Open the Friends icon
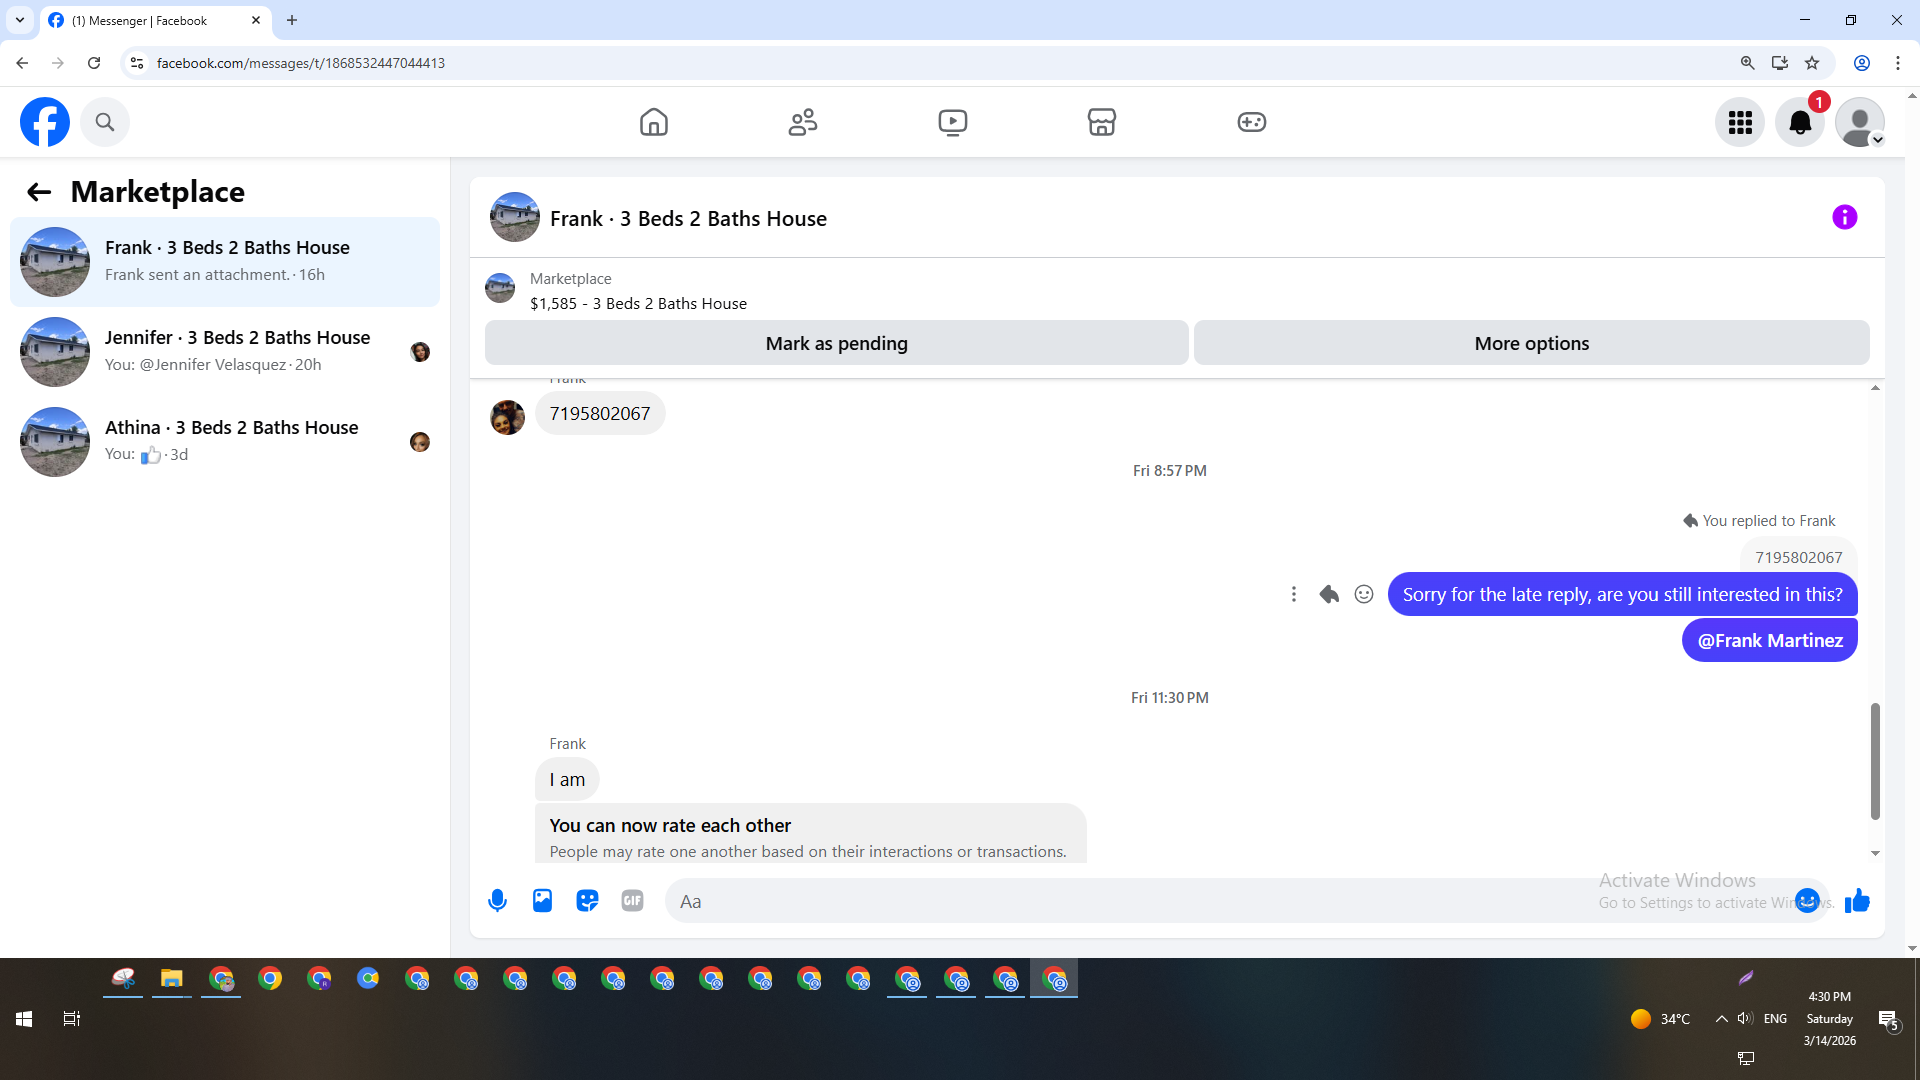This screenshot has height=1080, width=1920. [x=803, y=122]
